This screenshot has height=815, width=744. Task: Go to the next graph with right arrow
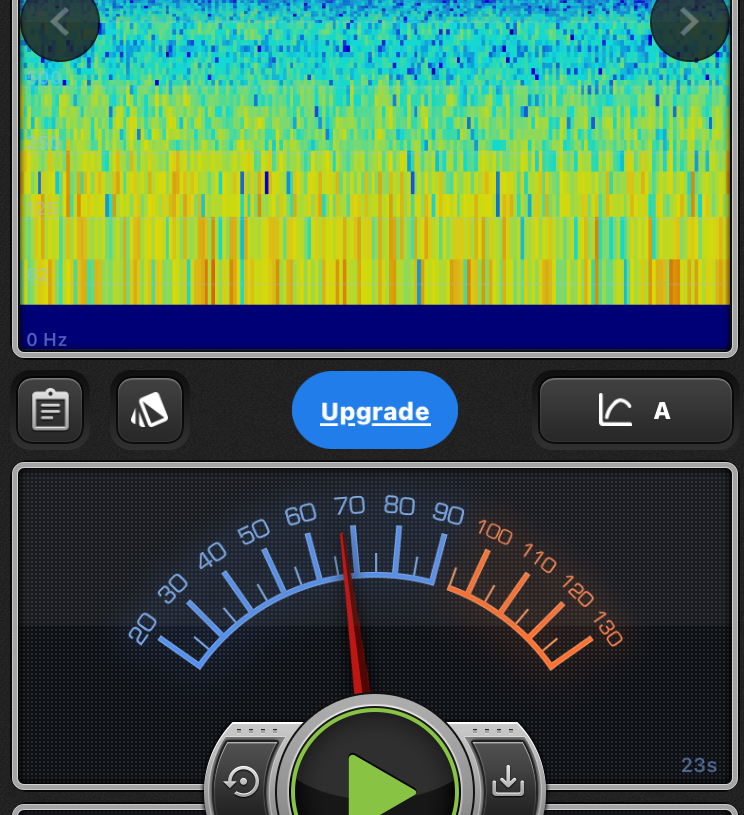point(689,22)
